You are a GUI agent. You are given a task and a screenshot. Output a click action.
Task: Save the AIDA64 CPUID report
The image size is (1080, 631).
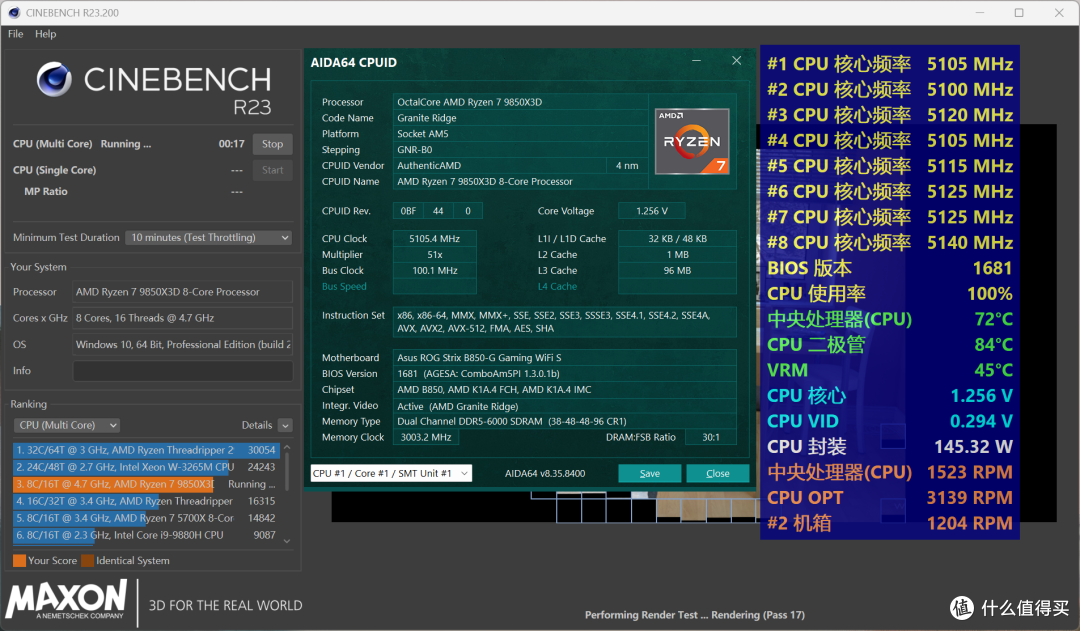[x=650, y=473]
